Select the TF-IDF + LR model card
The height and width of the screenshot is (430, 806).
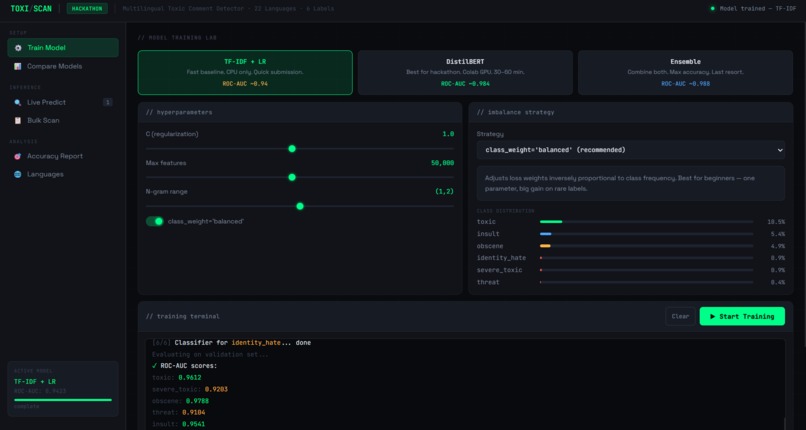tap(245, 72)
